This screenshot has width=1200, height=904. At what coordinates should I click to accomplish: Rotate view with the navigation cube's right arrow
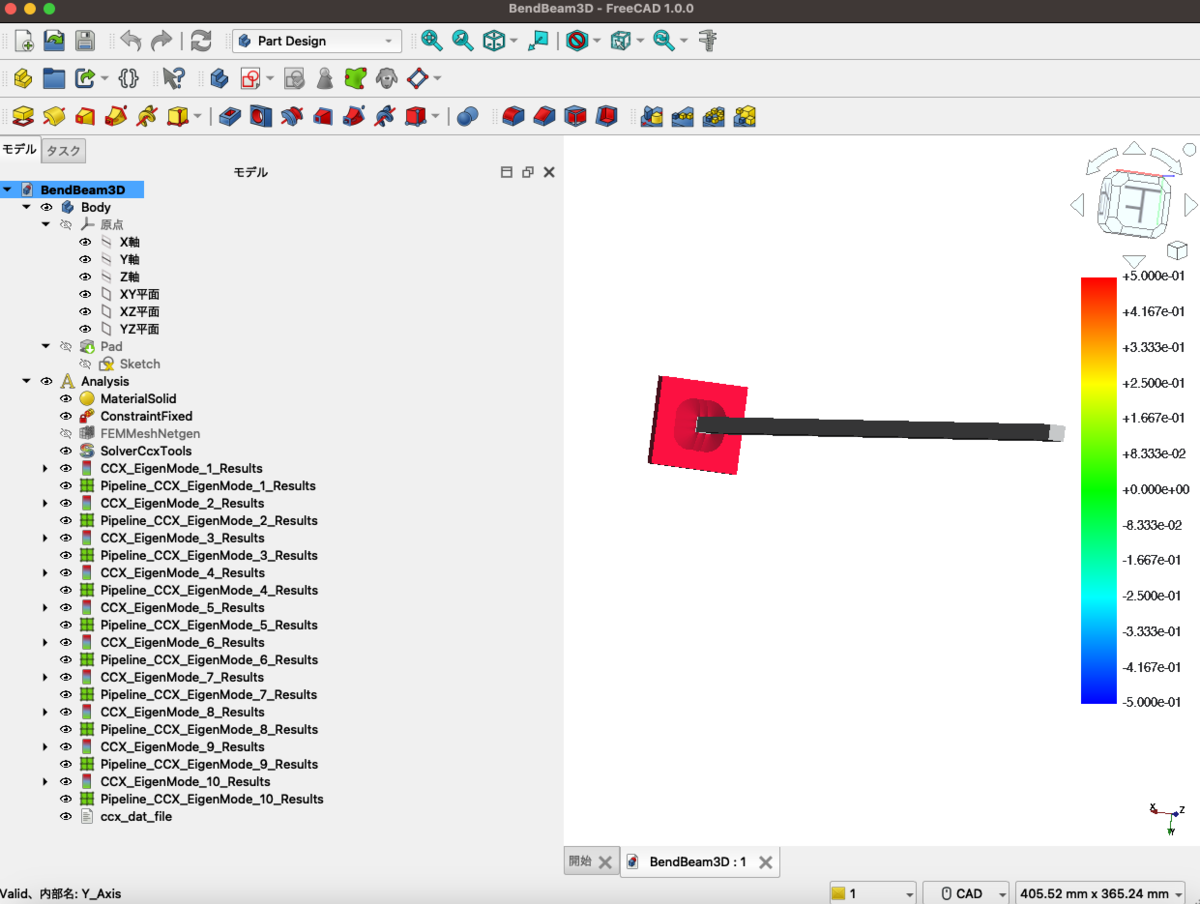[x=1191, y=205]
